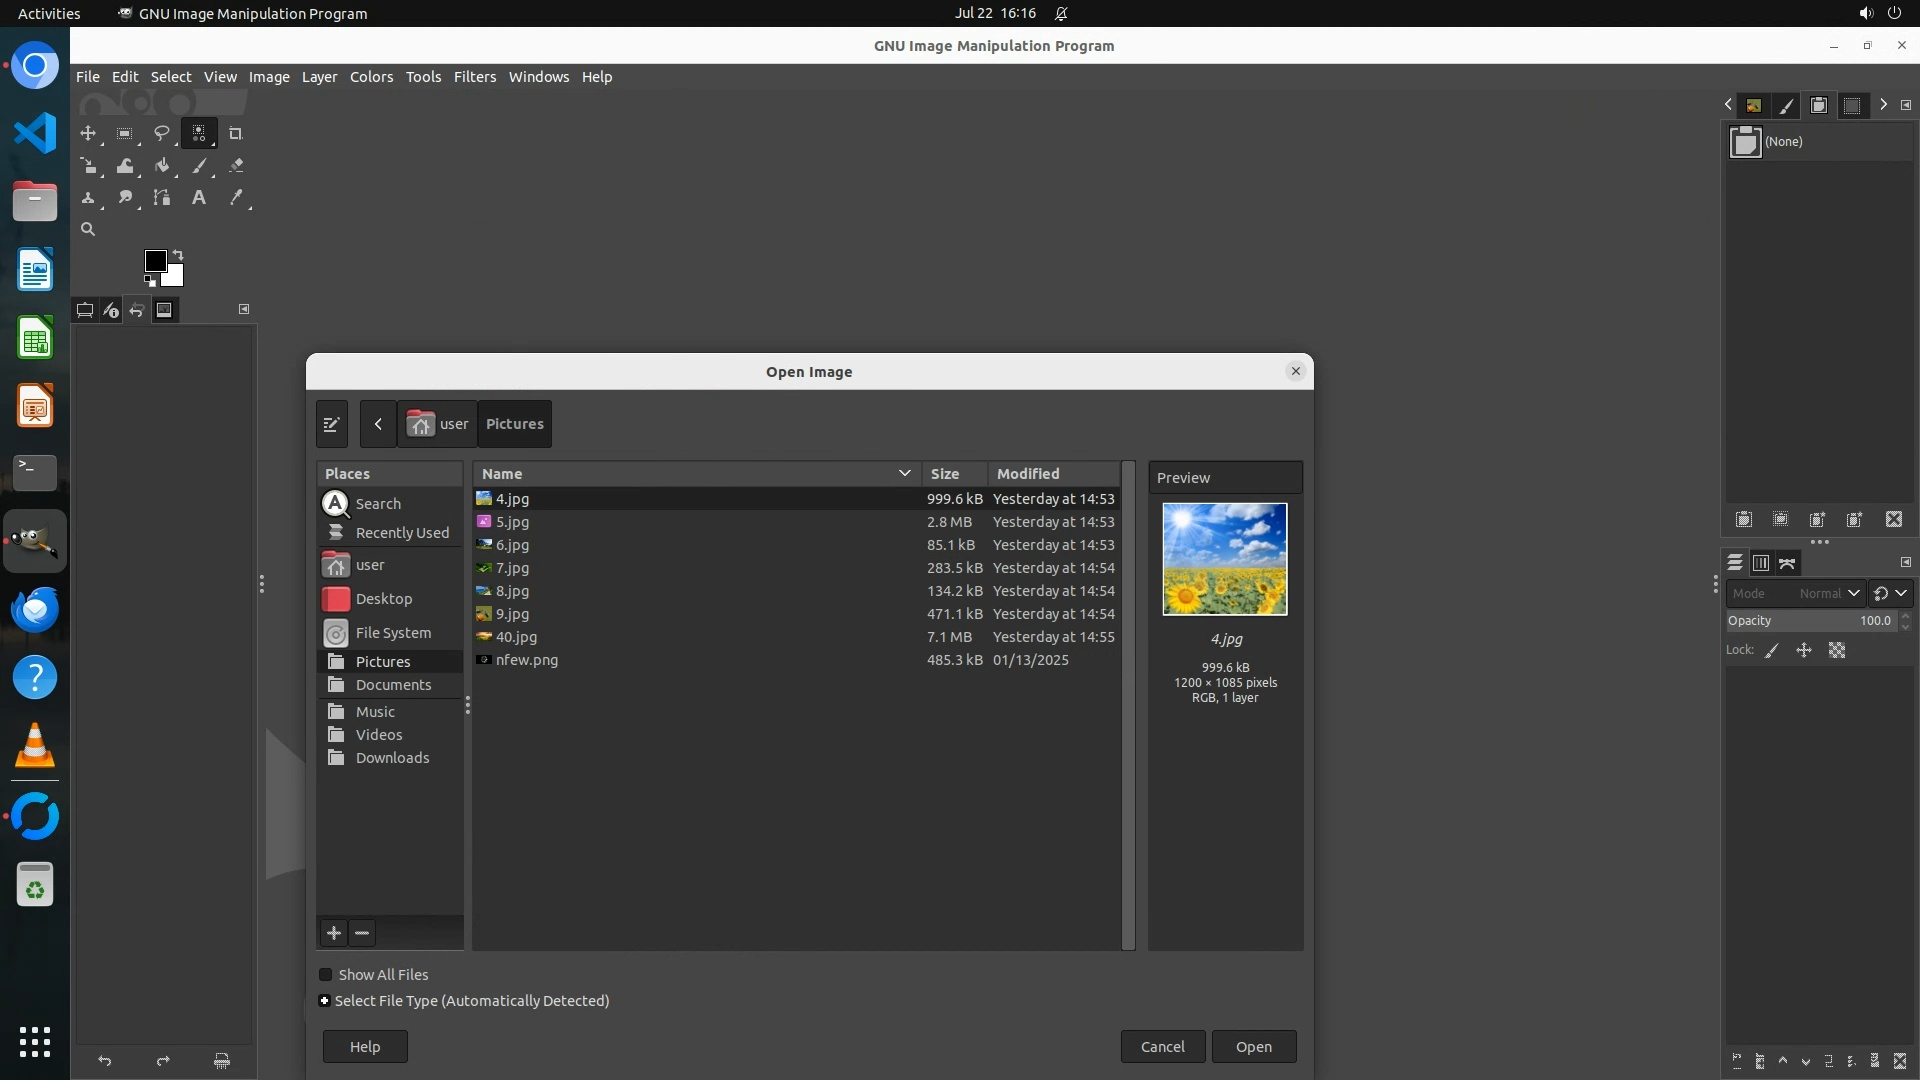
Task: Select the Zoom magnifier tool
Action: (x=88, y=229)
